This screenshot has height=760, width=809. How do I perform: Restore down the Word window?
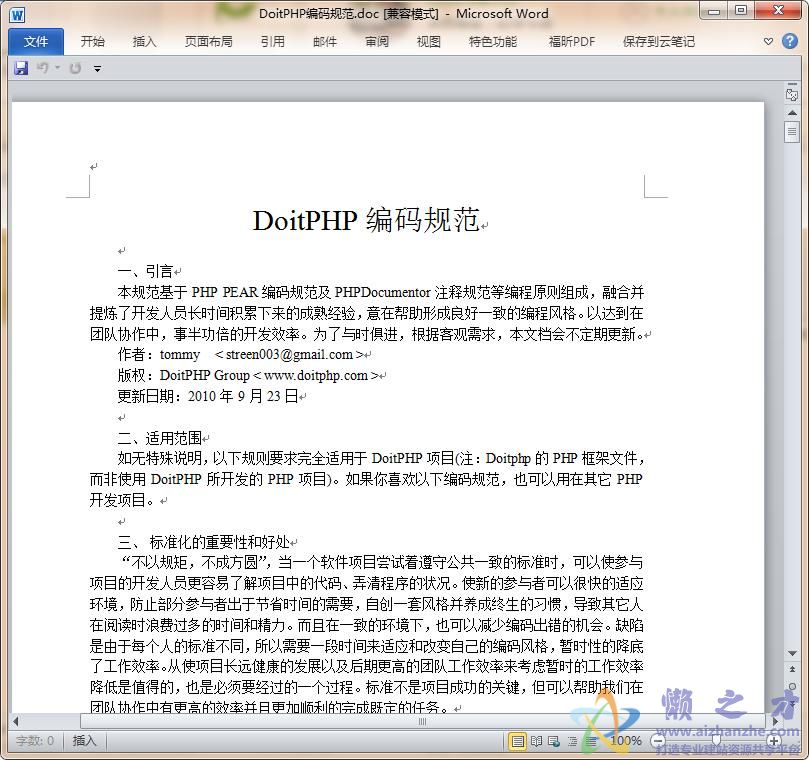point(741,11)
